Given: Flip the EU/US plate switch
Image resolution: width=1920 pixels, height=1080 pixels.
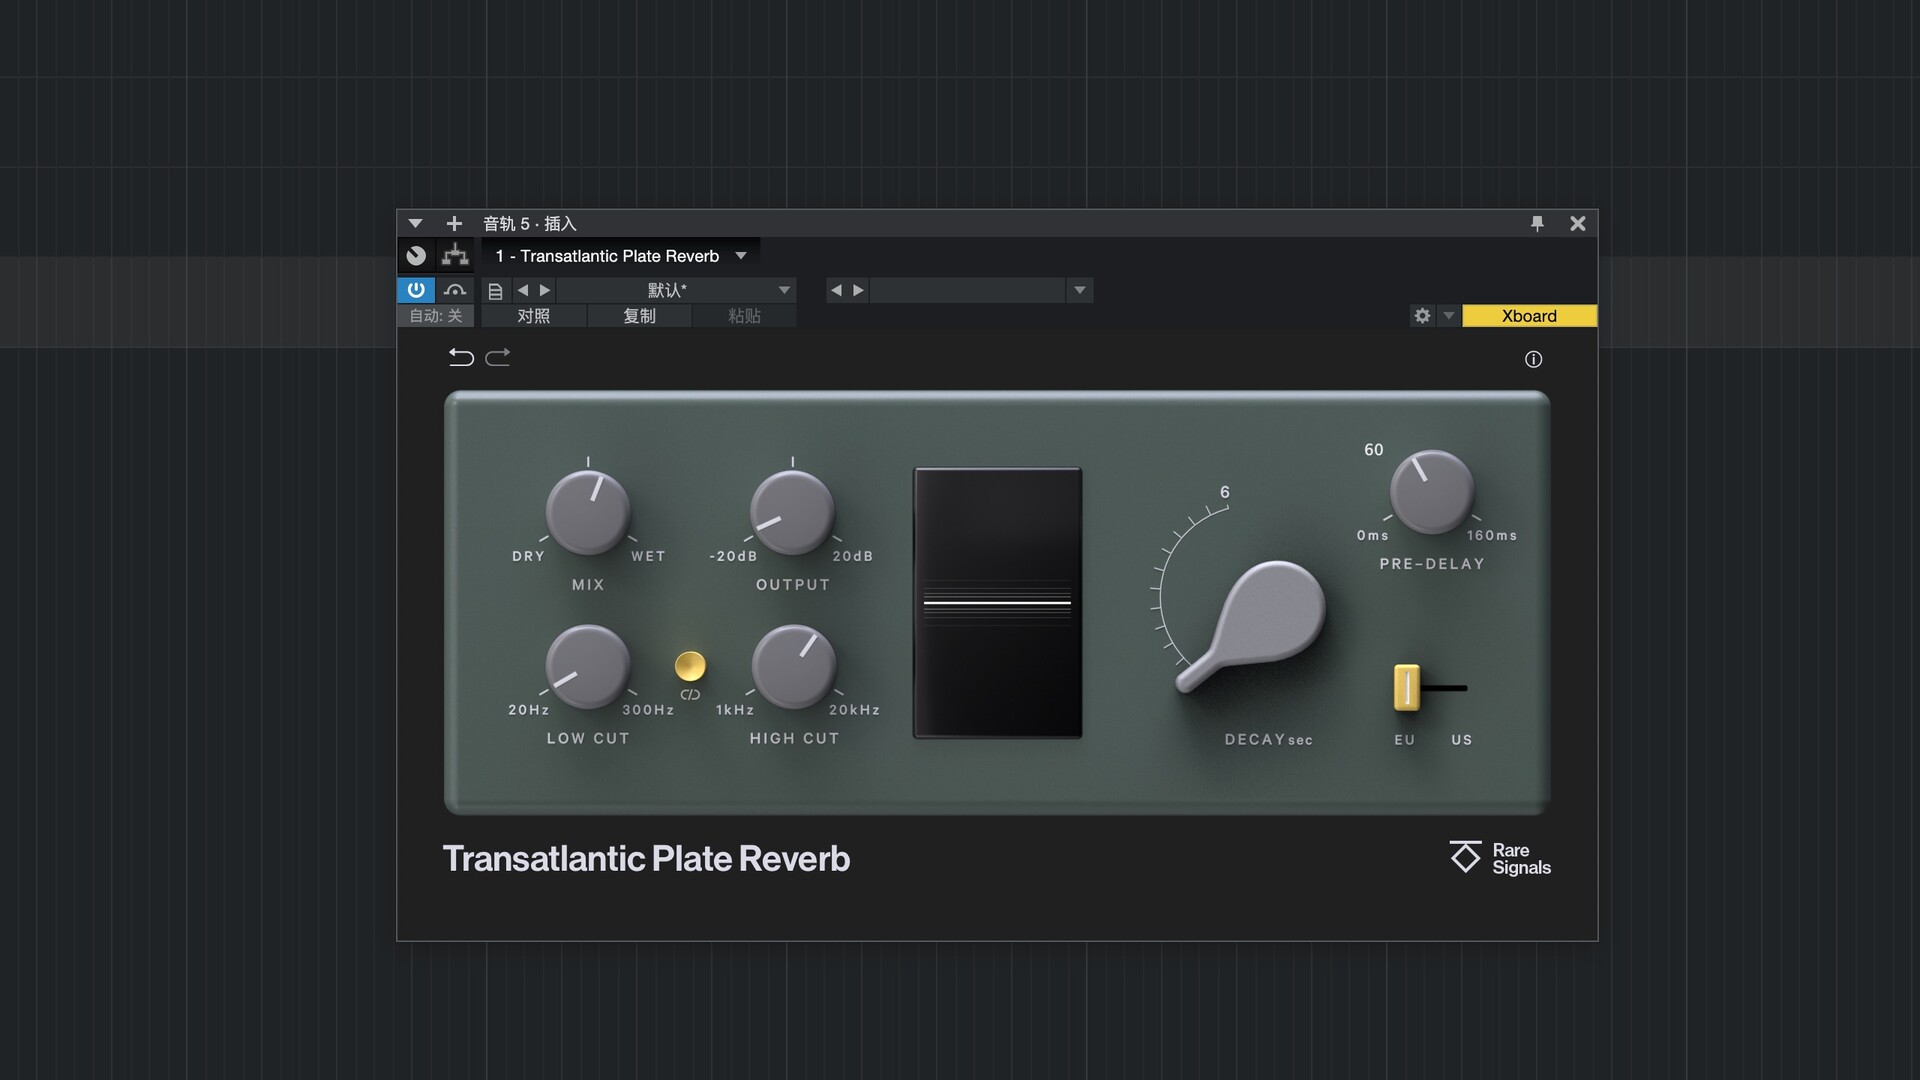Looking at the screenshot, I should point(1407,688).
